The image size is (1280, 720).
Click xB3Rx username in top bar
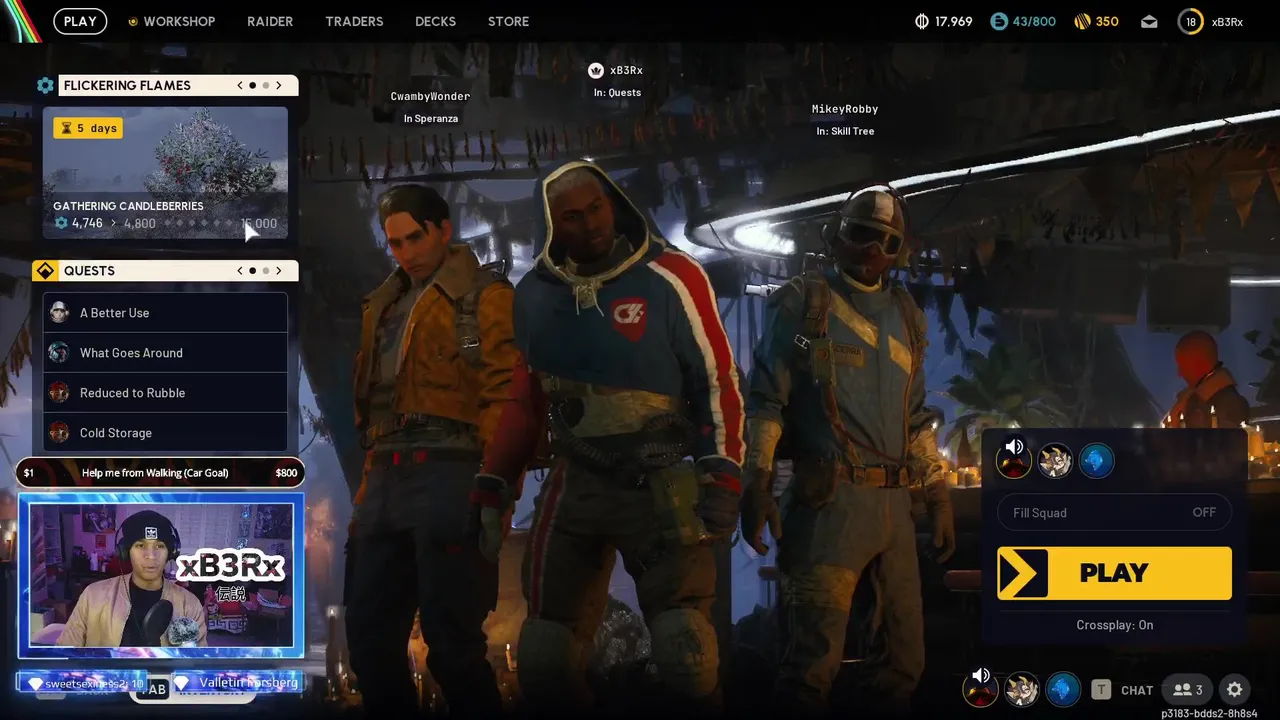1227,21
